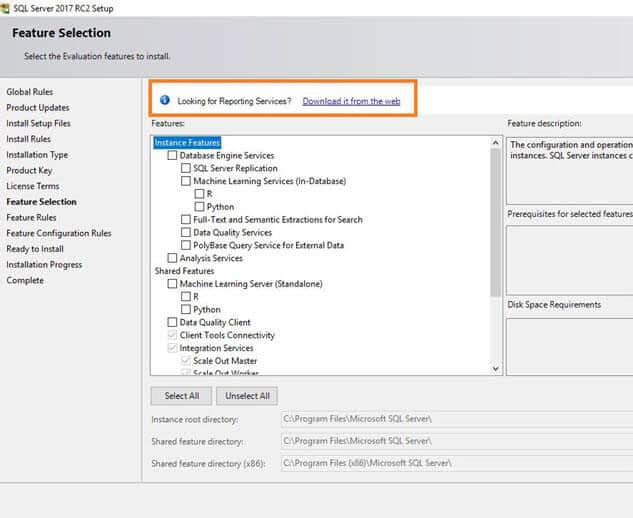
Task: Toggle the Integration Services checkbox
Action: pyautogui.click(x=172, y=348)
